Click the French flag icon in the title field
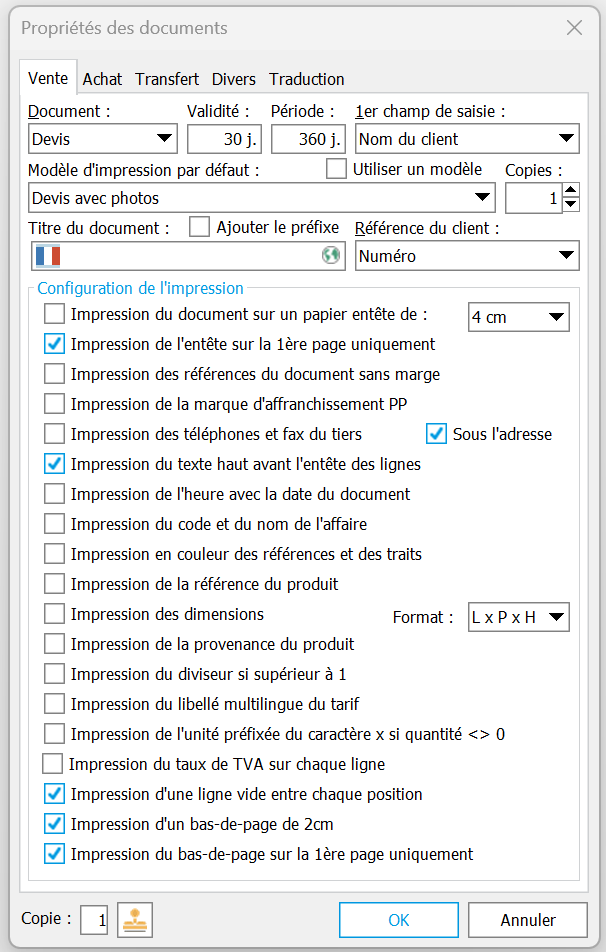The image size is (606, 952). coord(48,256)
